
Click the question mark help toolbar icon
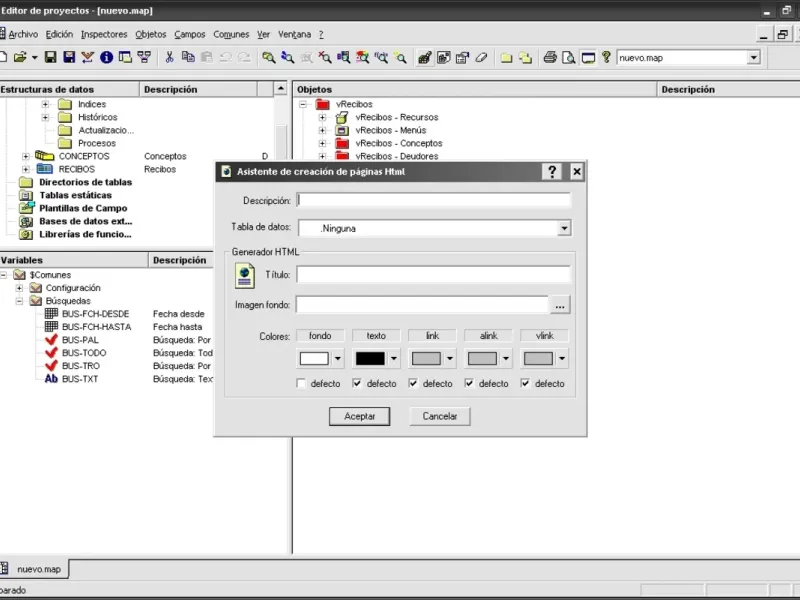(x=606, y=57)
